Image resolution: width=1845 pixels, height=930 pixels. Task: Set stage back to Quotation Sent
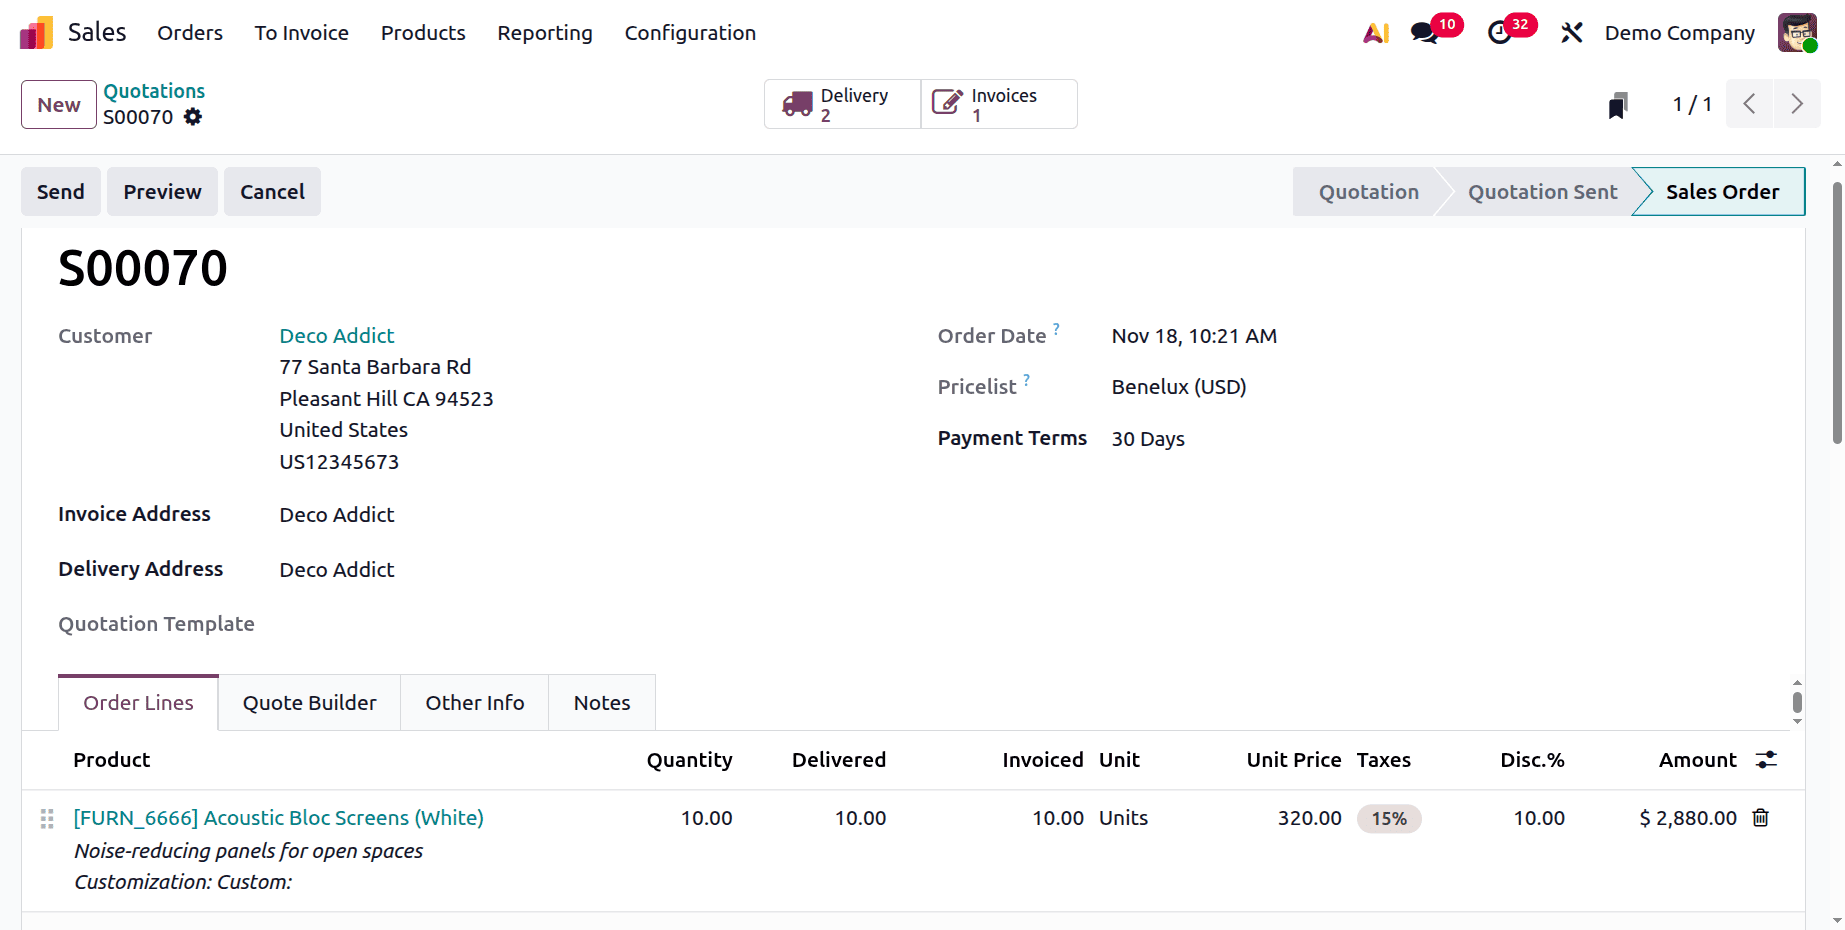1541,191
